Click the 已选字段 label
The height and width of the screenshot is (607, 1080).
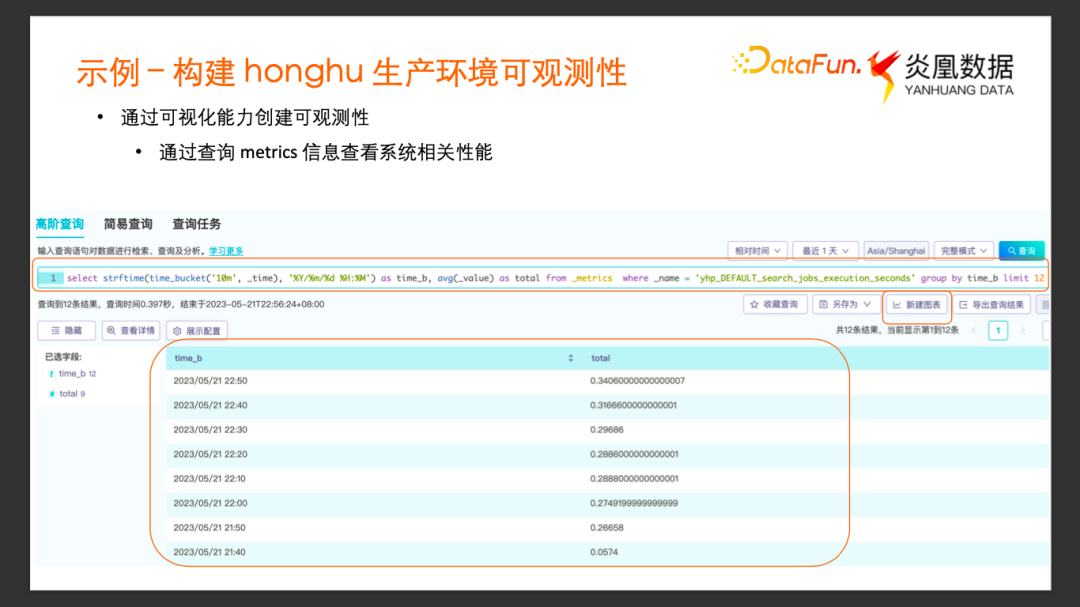coord(63,357)
